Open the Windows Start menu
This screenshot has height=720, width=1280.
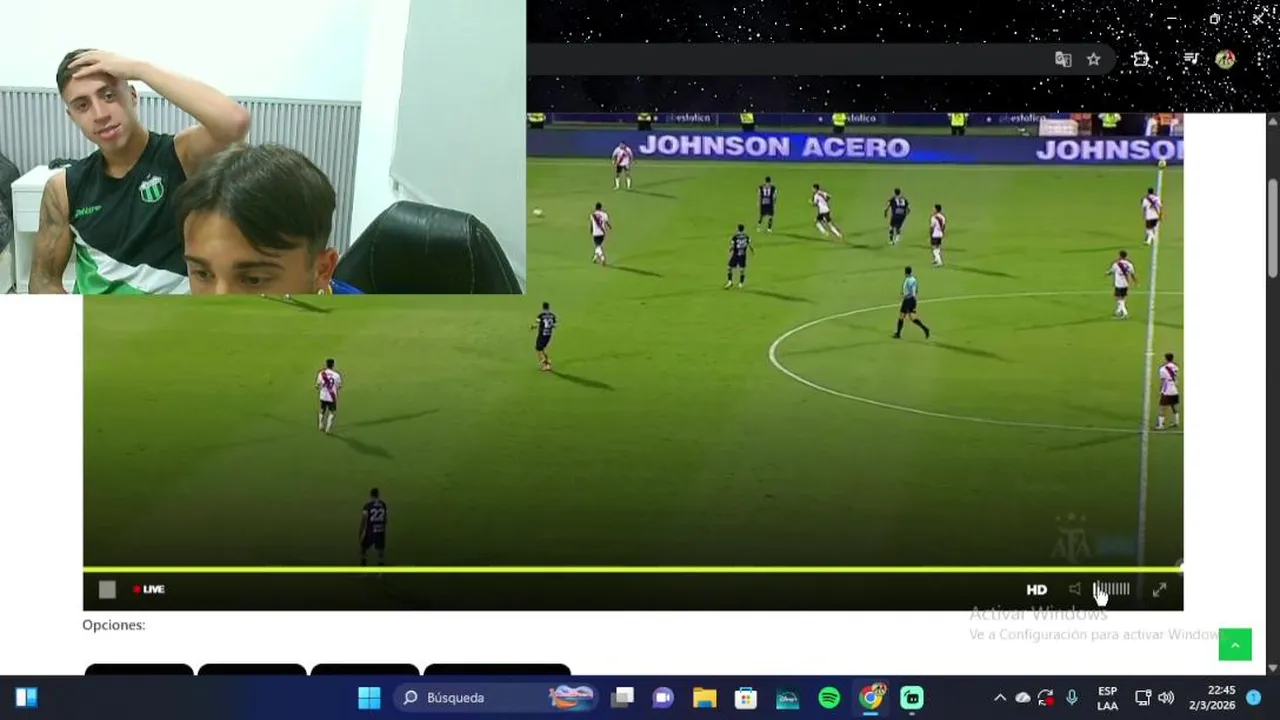tap(369, 698)
